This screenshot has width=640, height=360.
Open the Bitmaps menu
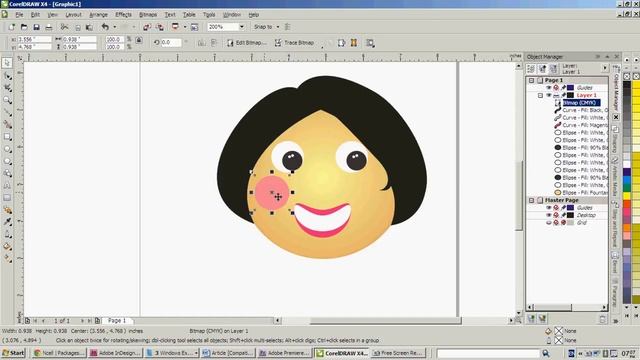148,15
